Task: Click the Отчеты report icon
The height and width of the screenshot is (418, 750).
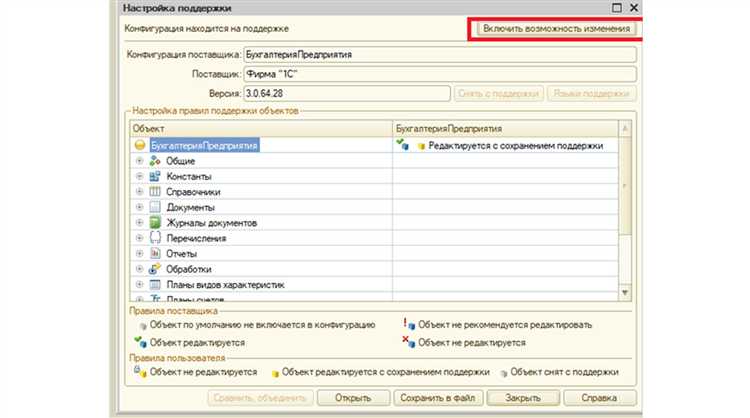Action: tap(155, 253)
